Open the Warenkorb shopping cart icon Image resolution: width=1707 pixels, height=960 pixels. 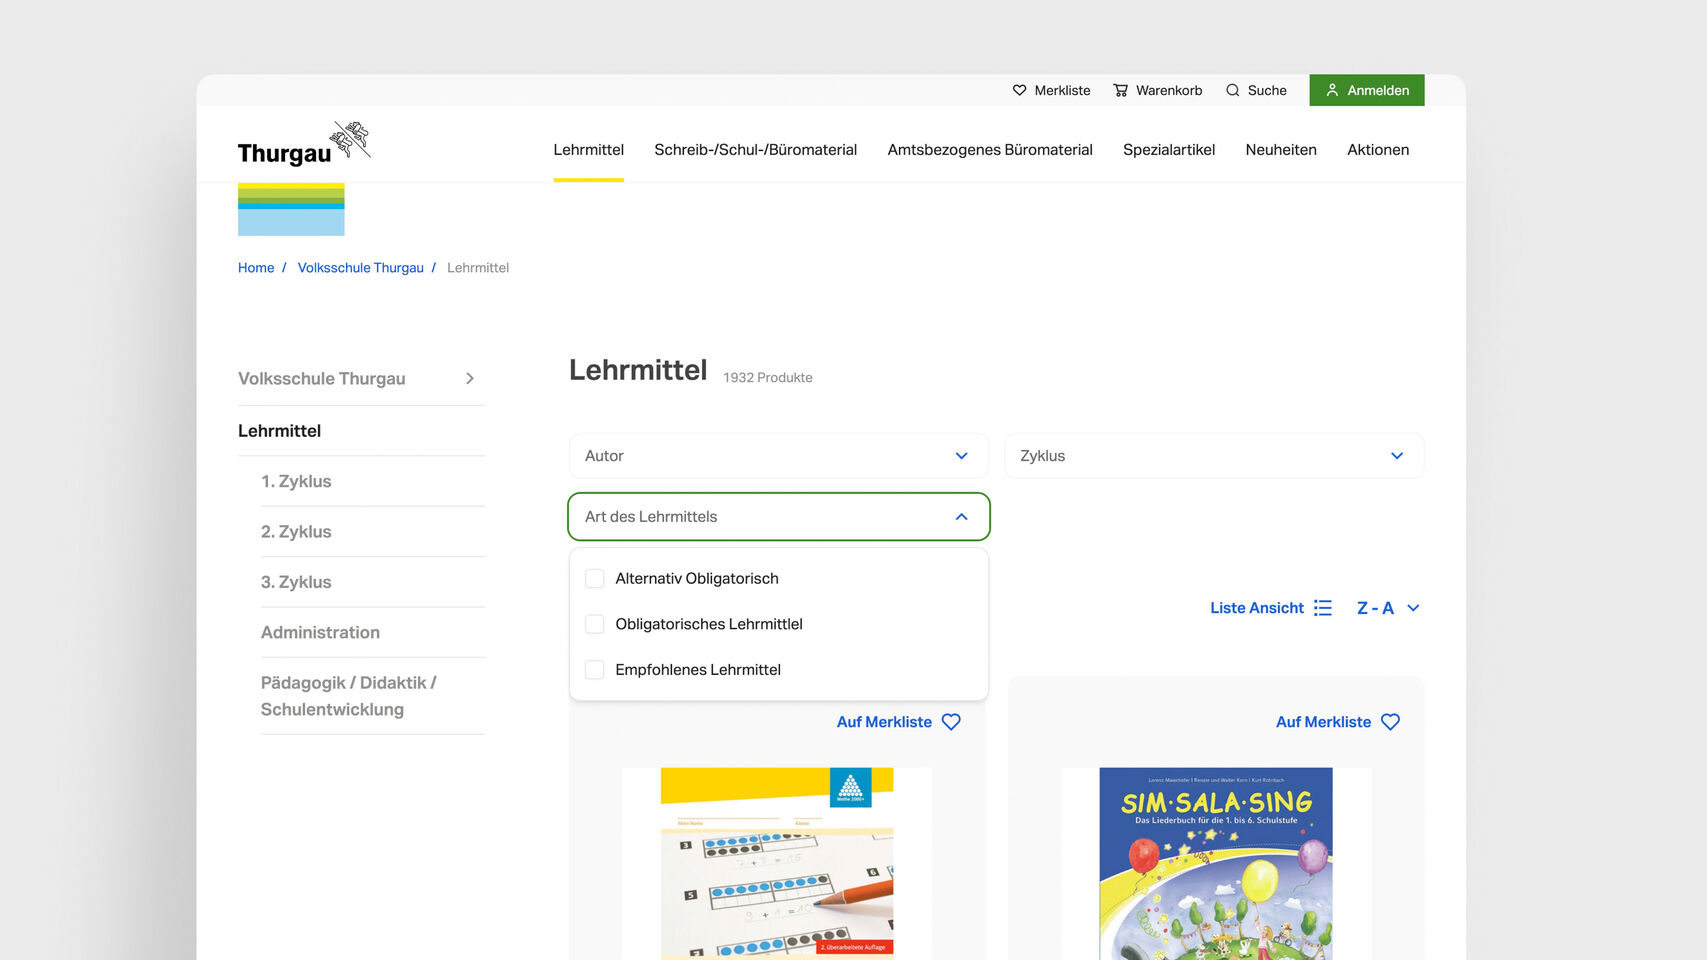click(x=1120, y=90)
